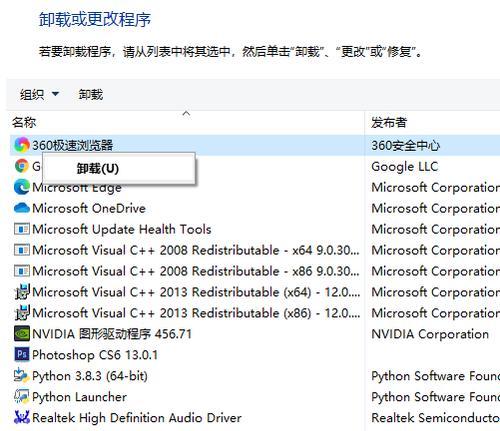Select Visual C++ 2008 Redistributable x64 entry
500x431 pixels.
(196, 250)
